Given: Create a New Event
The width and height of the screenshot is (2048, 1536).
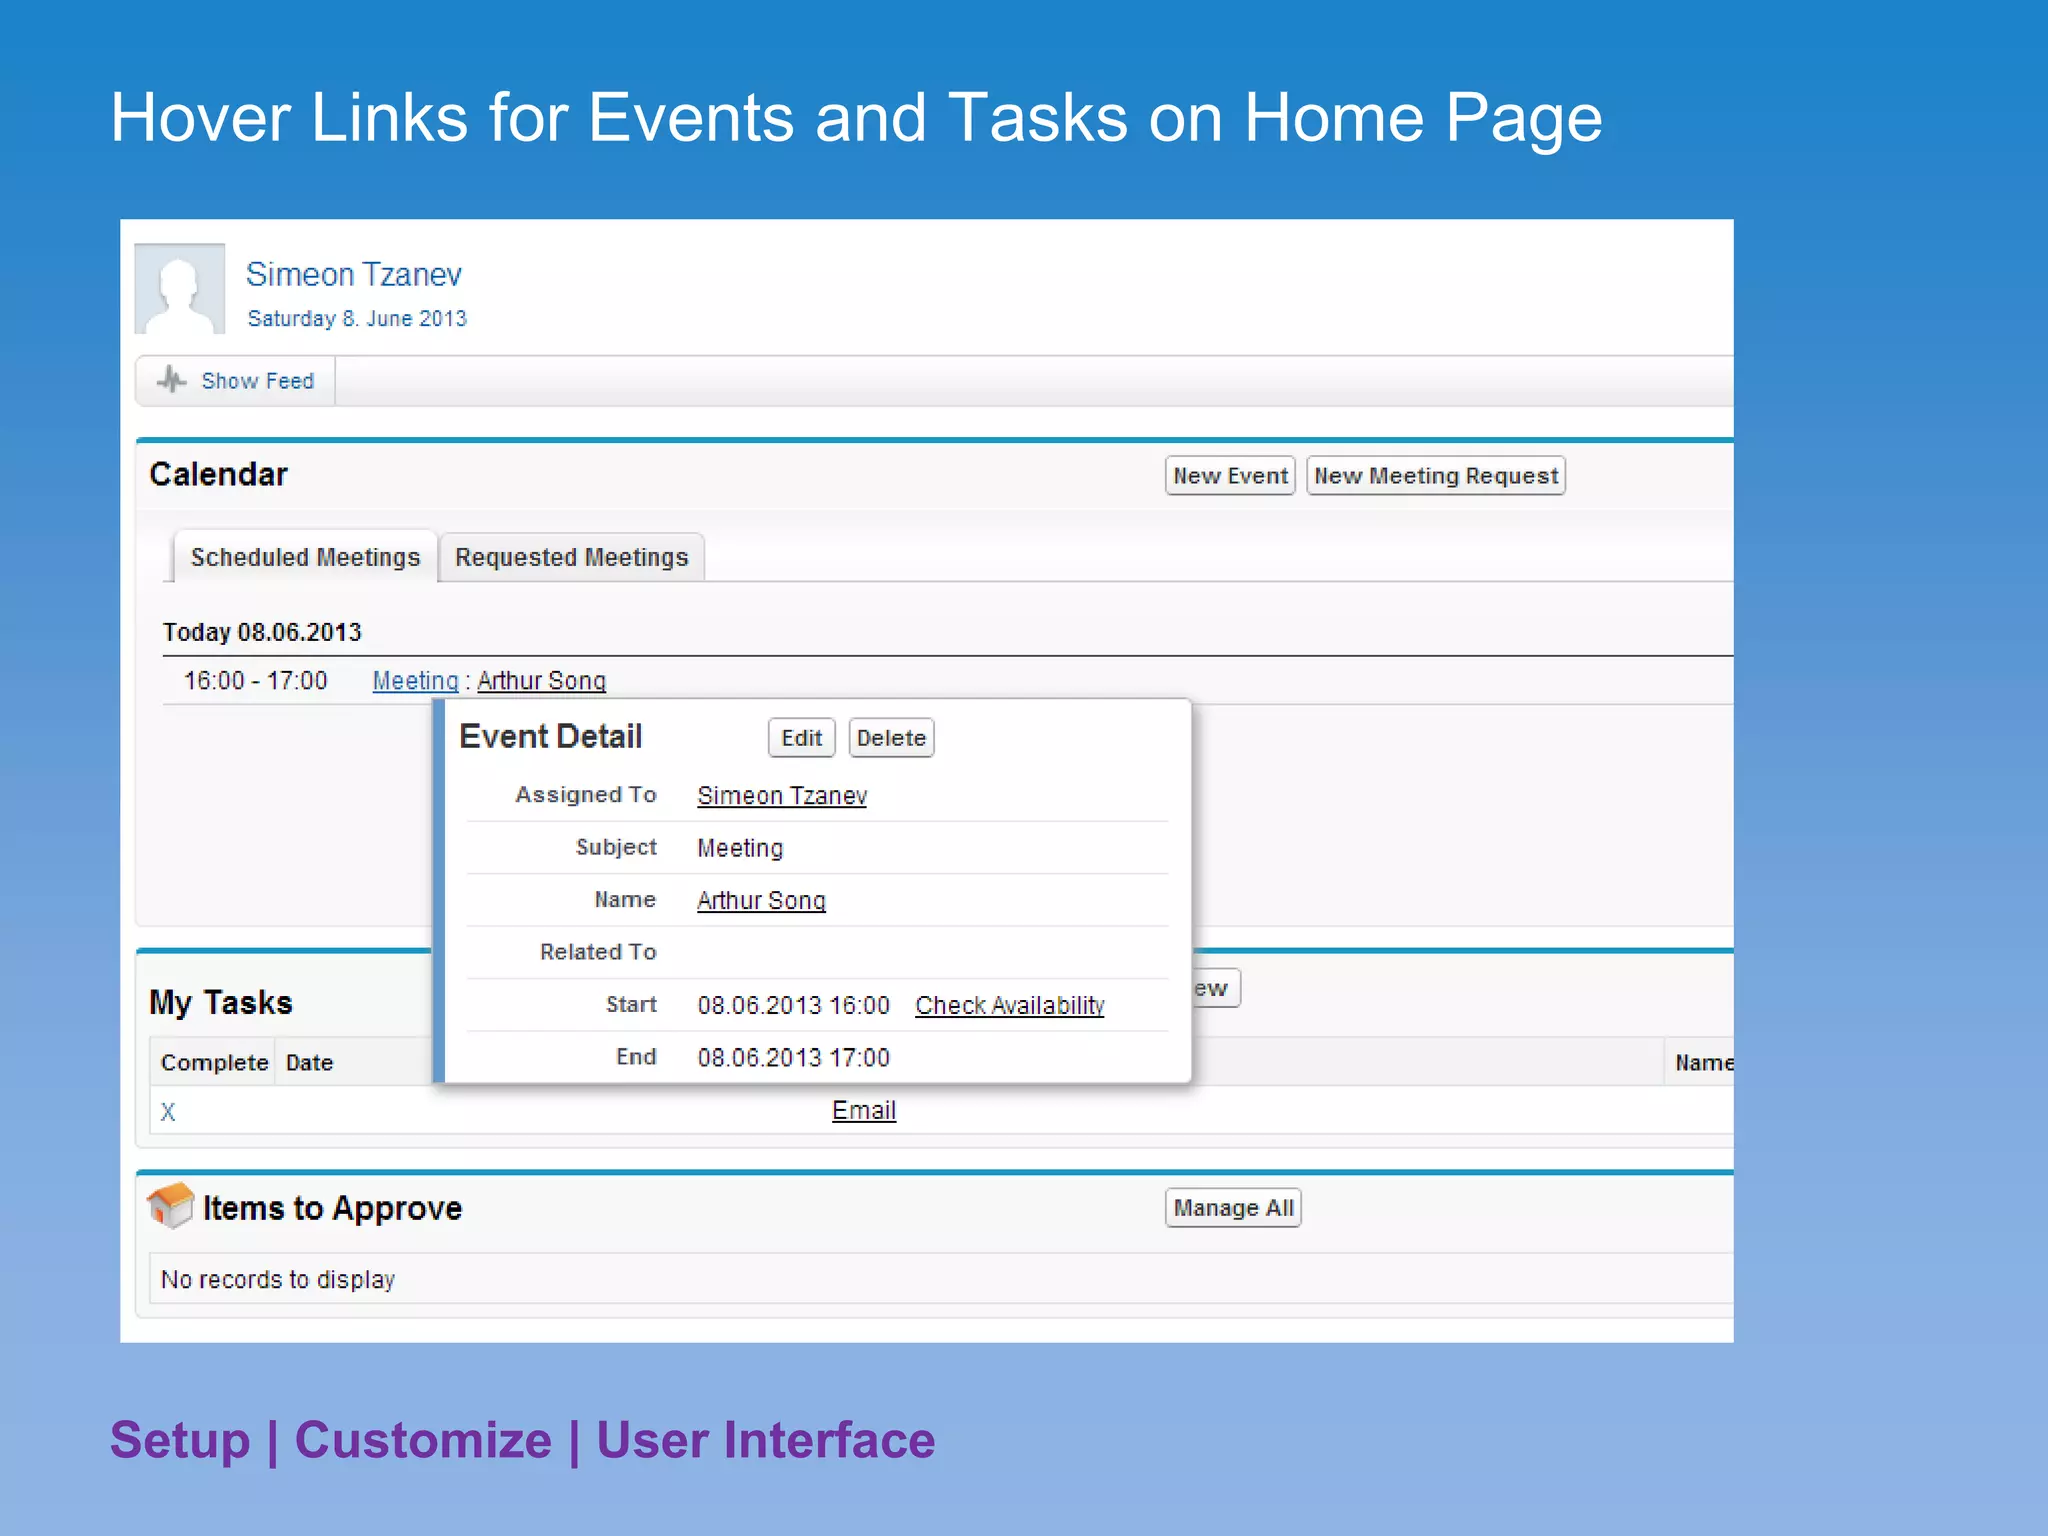Looking at the screenshot, I should click(1230, 476).
